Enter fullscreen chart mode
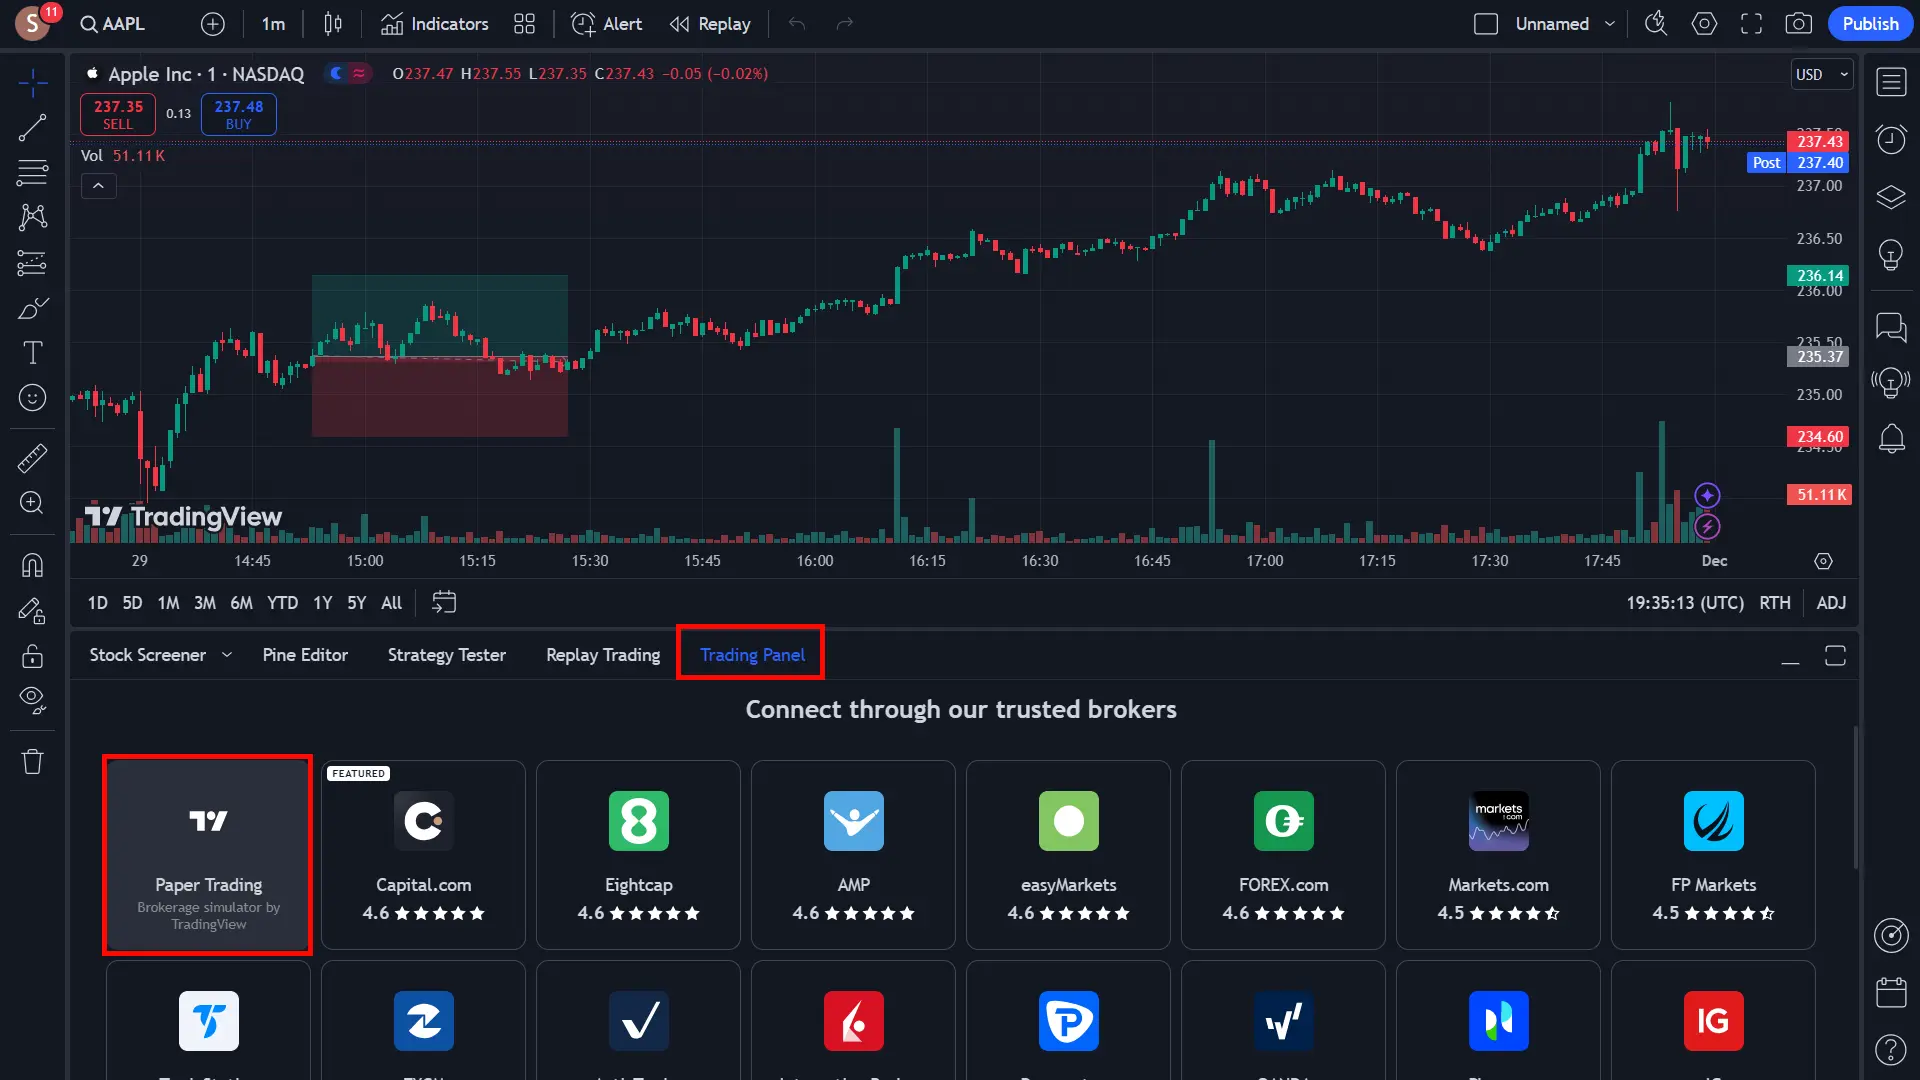The width and height of the screenshot is (1920, 1080). pos(1752,24)
